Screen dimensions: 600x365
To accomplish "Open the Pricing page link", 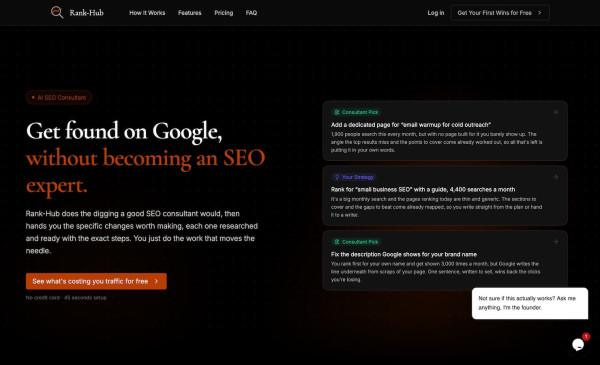I will [x=223, y=13].
